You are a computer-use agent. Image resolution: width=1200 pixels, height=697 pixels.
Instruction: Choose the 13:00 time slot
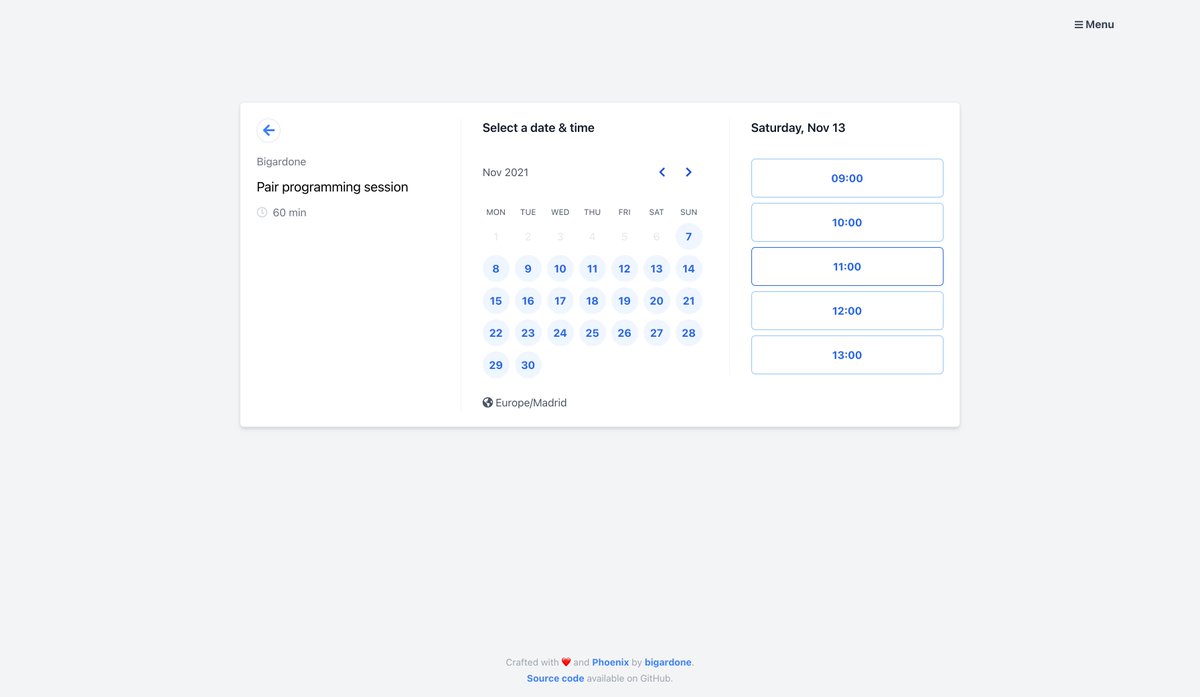847,354
